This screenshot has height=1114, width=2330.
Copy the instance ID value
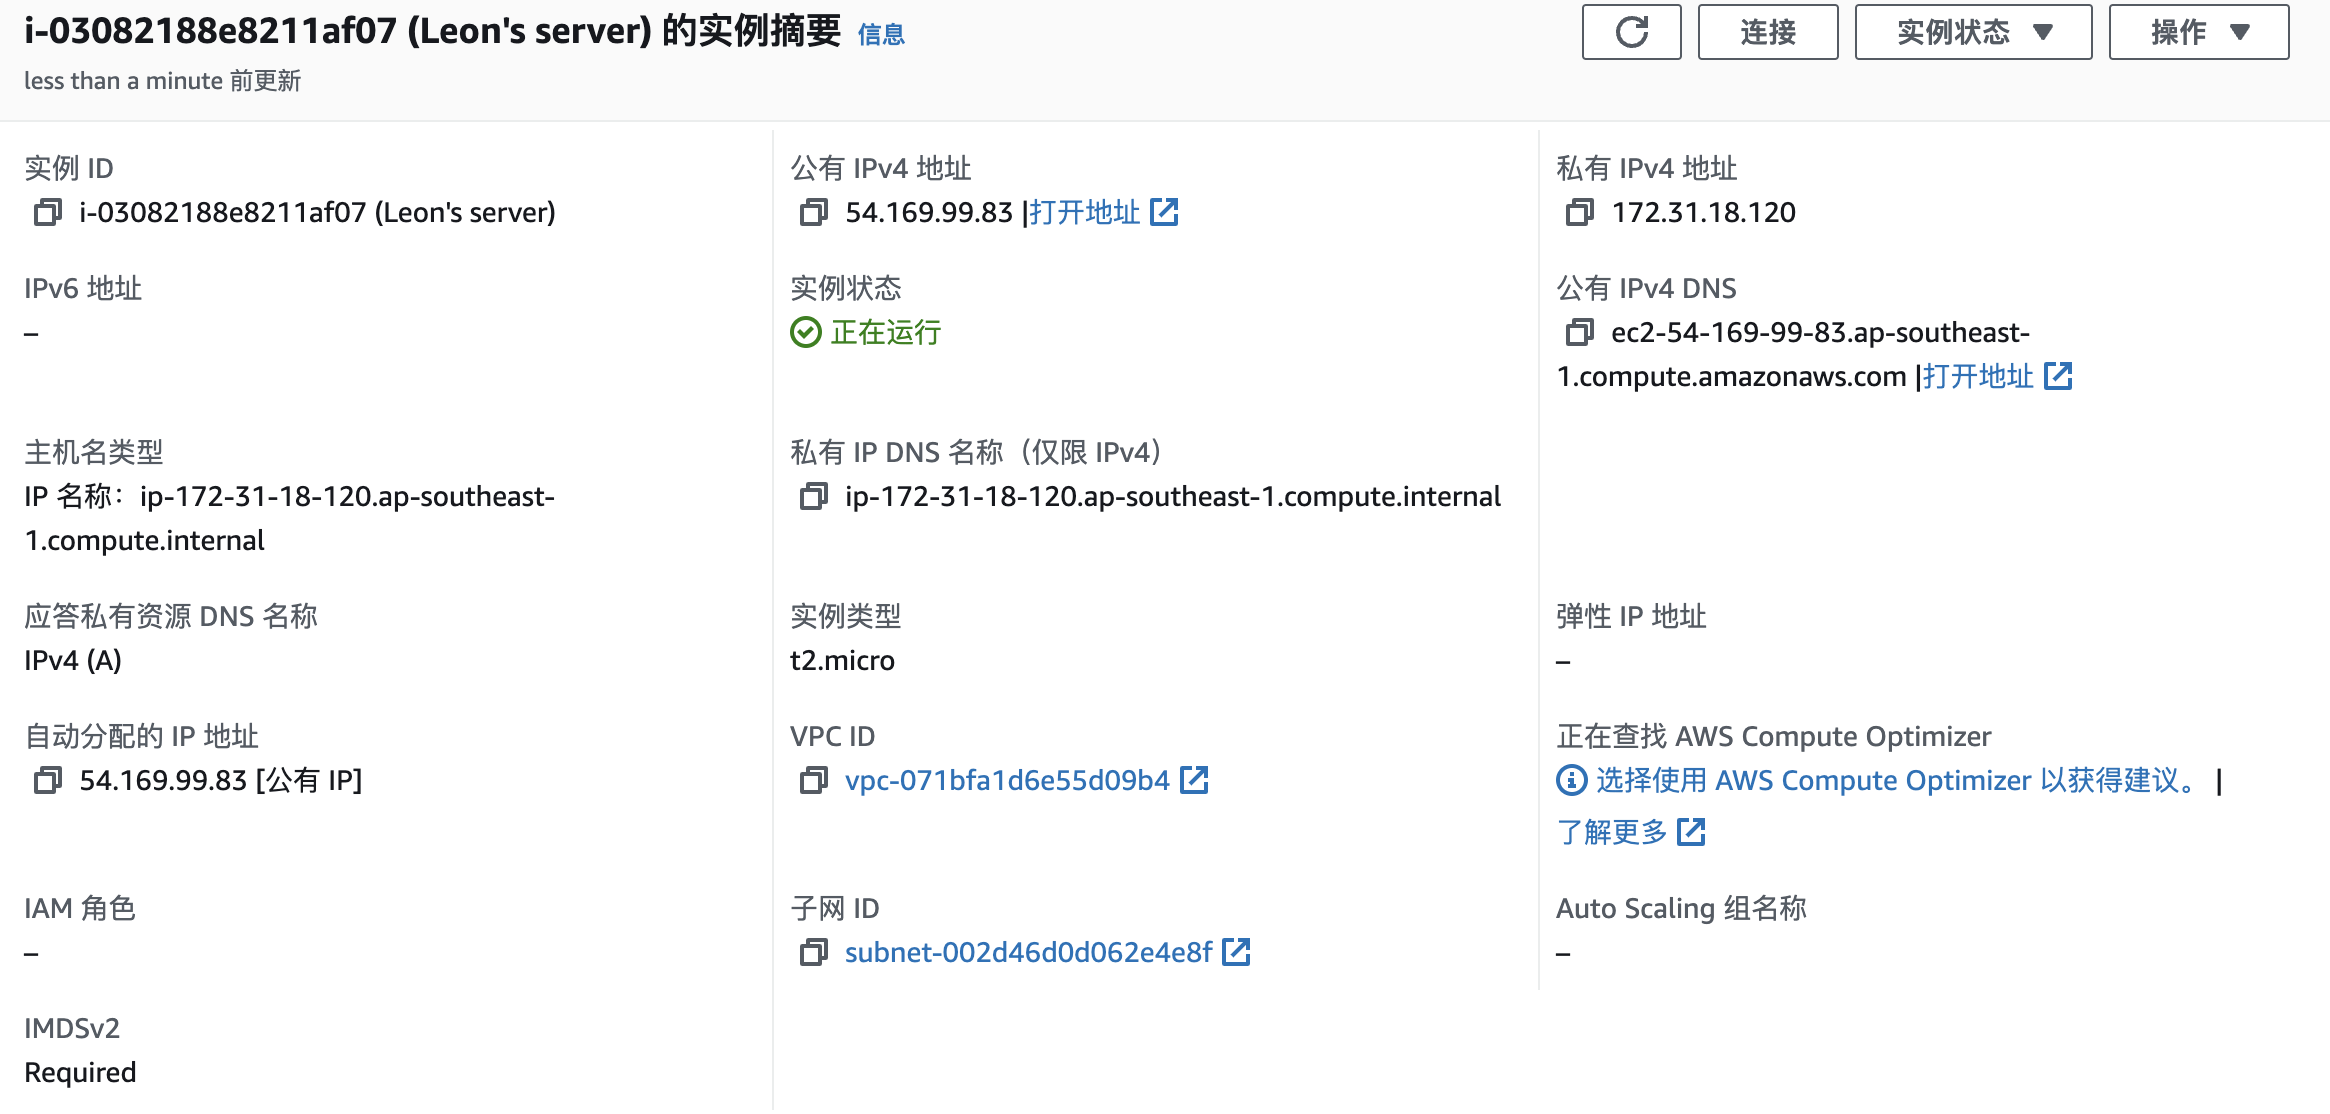tap(47, 212)
